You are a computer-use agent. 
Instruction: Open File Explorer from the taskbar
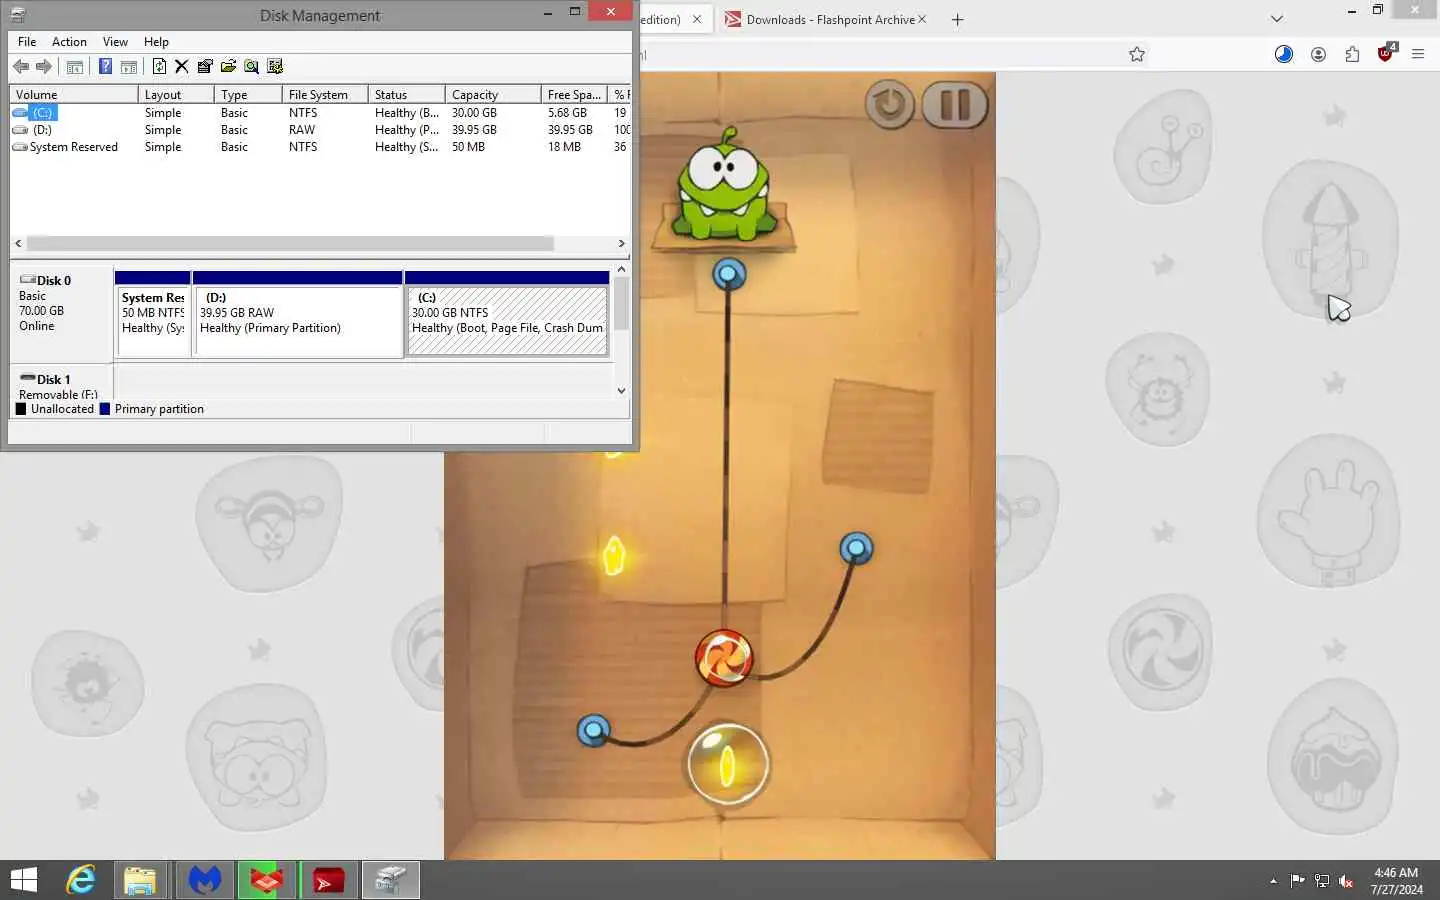coord(140,880)
